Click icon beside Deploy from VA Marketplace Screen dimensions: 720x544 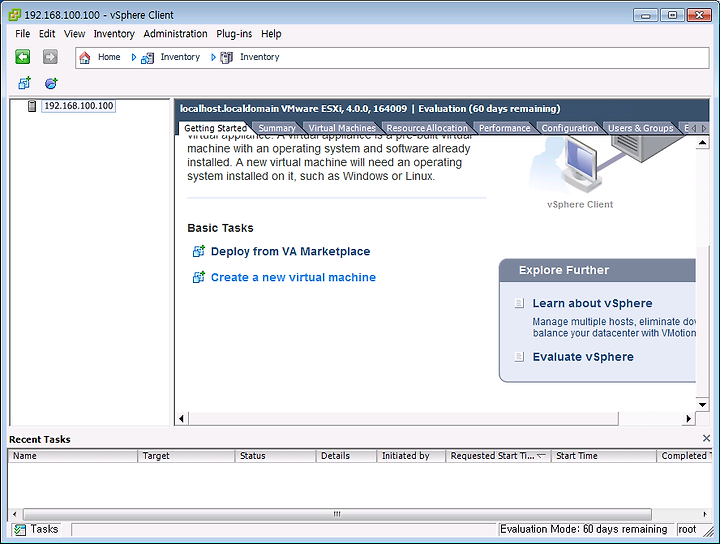[x=198, y=251]
